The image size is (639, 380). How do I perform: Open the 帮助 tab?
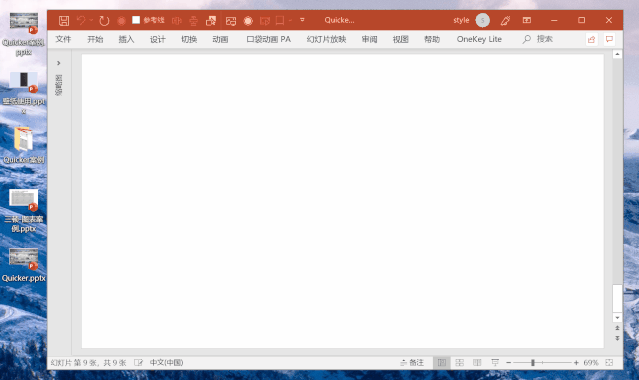tap(432, 39)
